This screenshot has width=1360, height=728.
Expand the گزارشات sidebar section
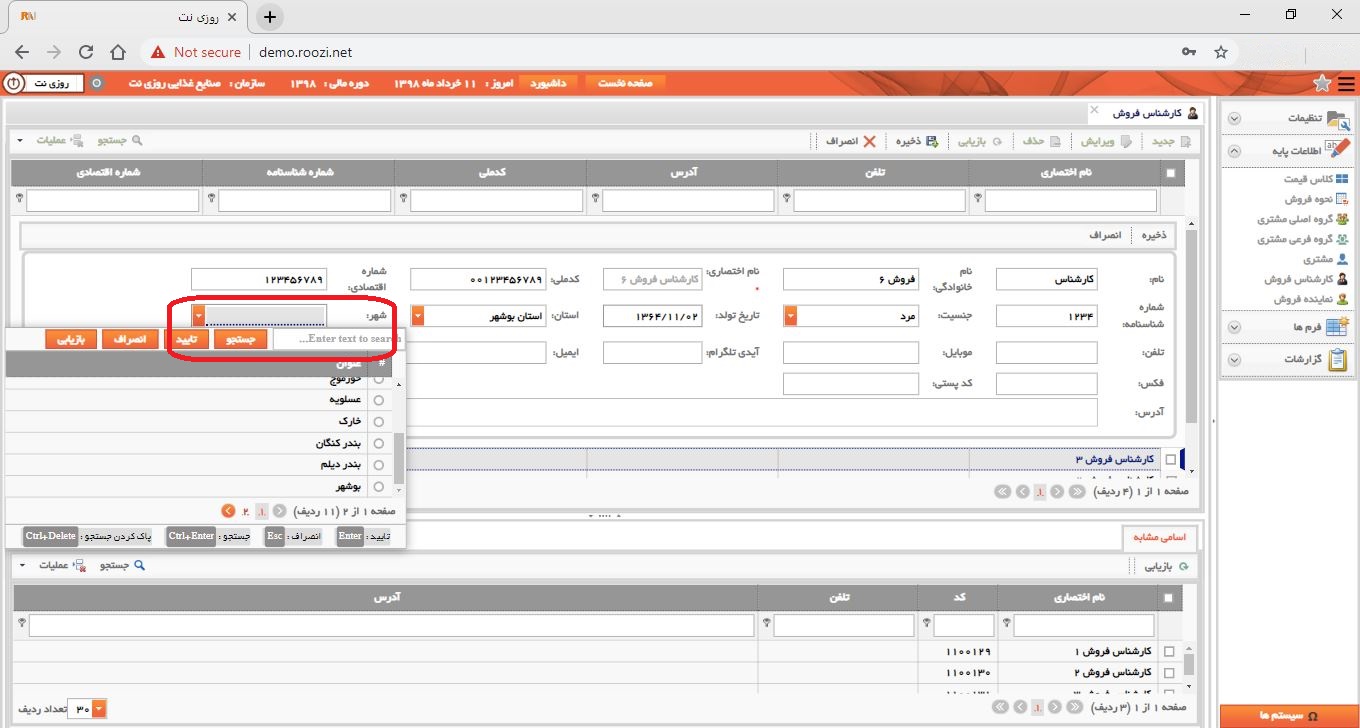tap(1234, 359)
